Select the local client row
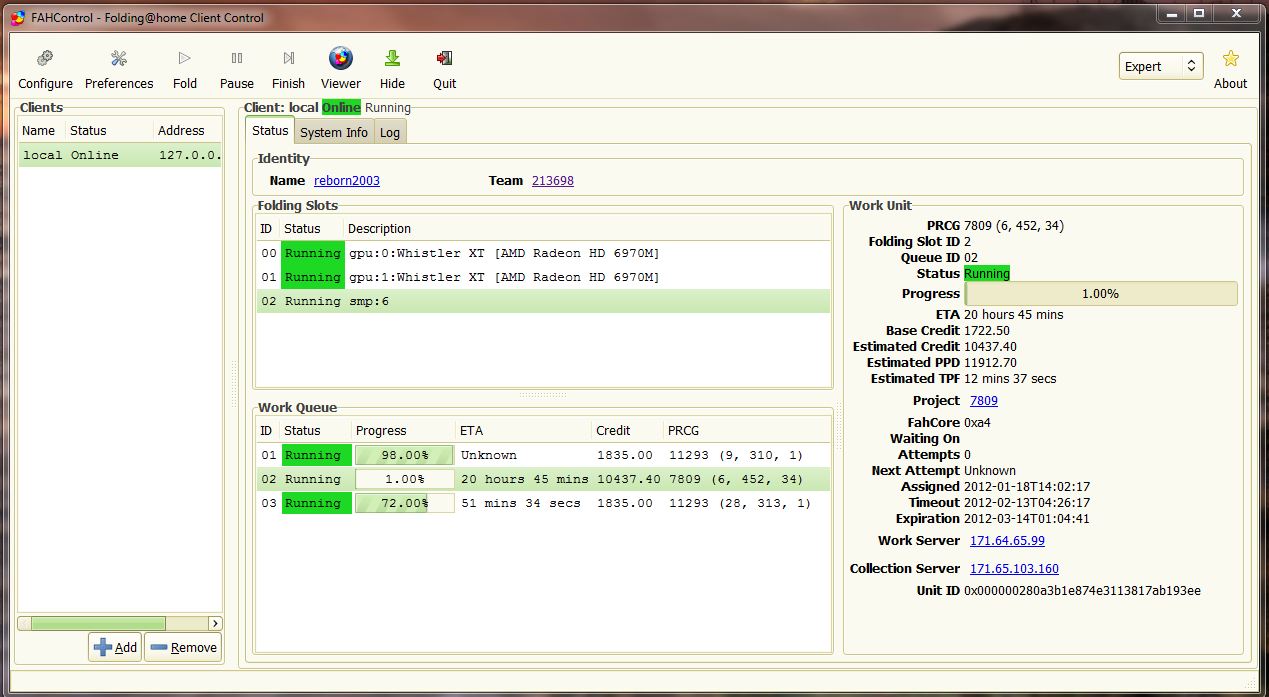Image resolution: width=1269 pixels, height=697 pixels. pos(120,155)
